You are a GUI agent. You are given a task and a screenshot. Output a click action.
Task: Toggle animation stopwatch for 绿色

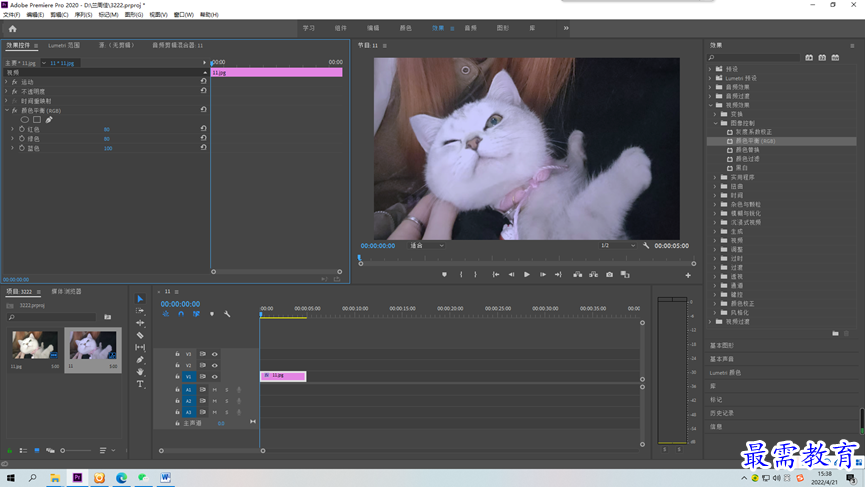[x=22, y=138]
